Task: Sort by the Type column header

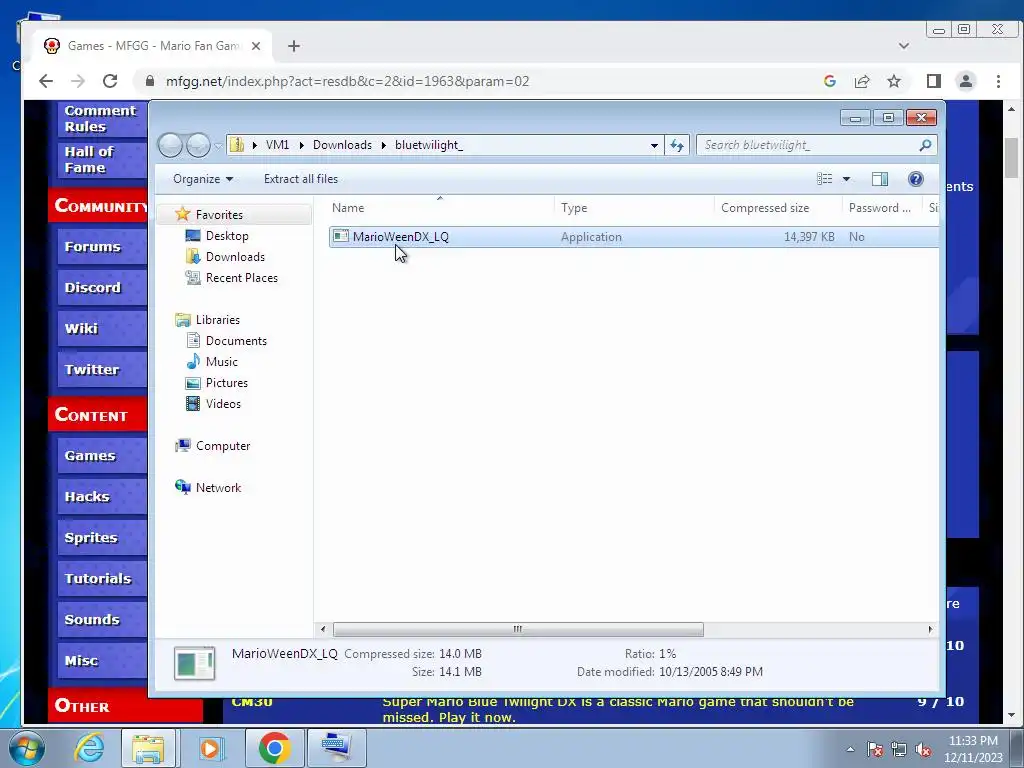Action: tap(634, 208)
